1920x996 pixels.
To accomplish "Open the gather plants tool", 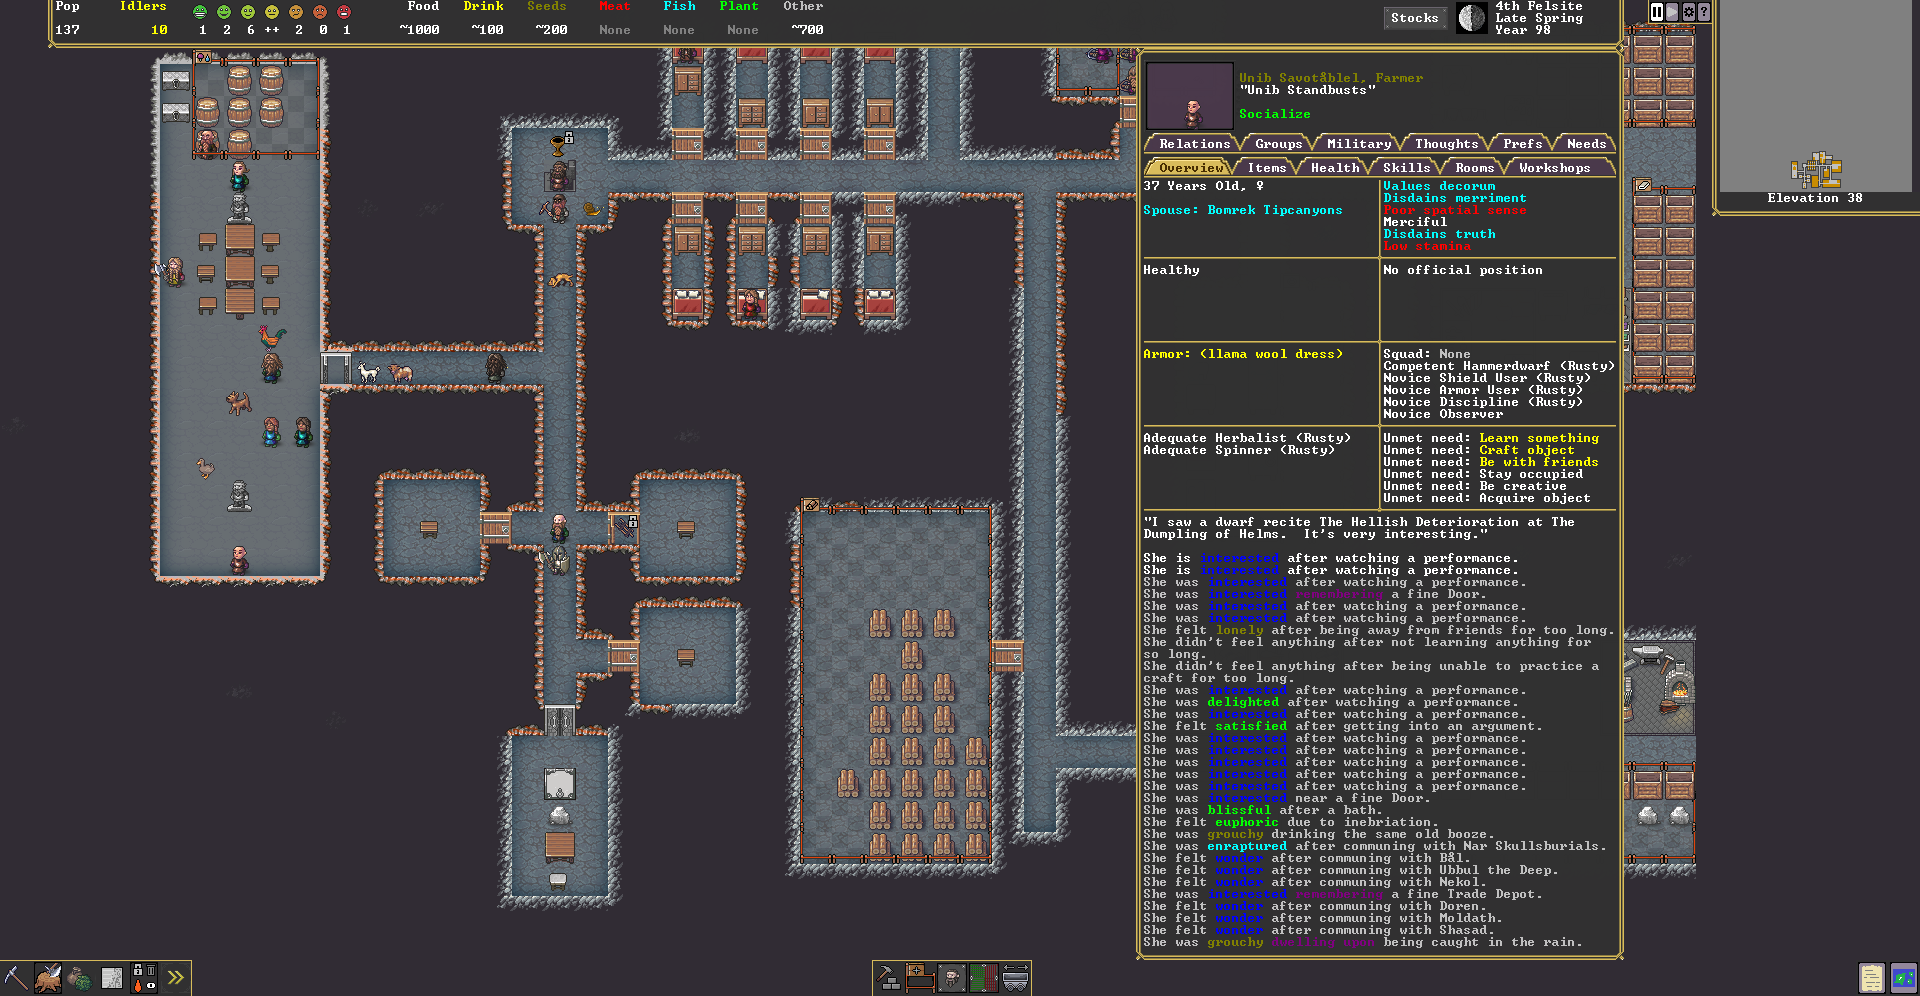I will pos(78,978).
